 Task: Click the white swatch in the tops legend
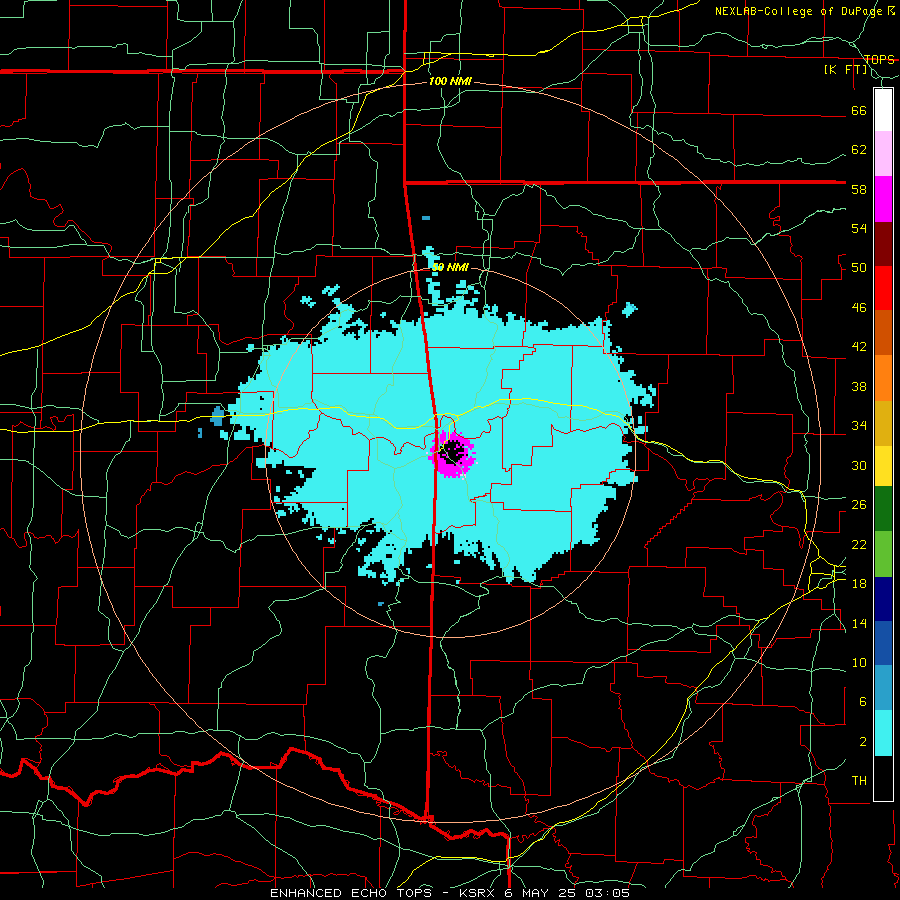(x=883, y=110)
